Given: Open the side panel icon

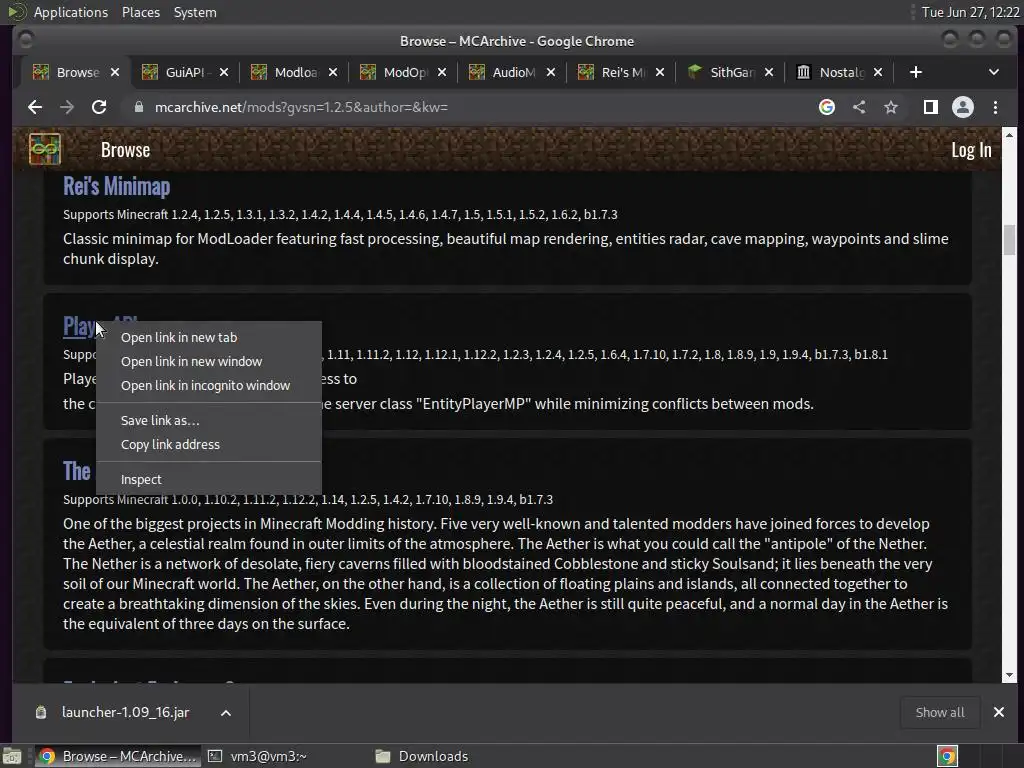Looking at the screenshot, I should 931,107.
